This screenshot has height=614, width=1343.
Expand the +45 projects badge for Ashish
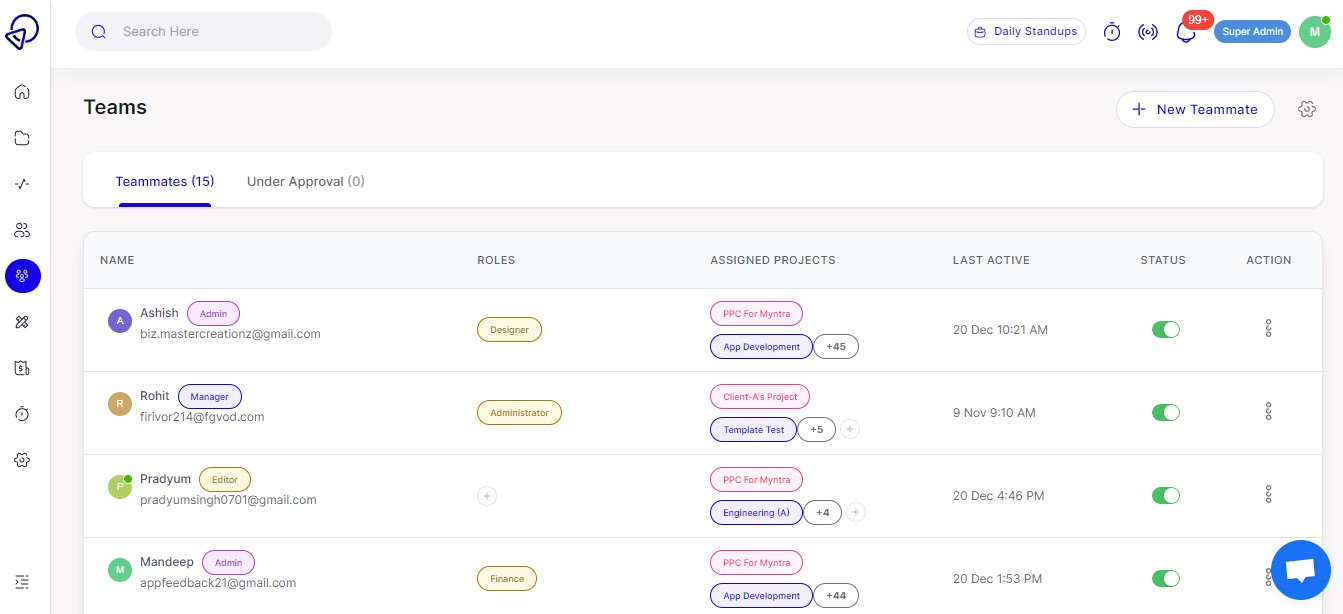tap(836, 346)
